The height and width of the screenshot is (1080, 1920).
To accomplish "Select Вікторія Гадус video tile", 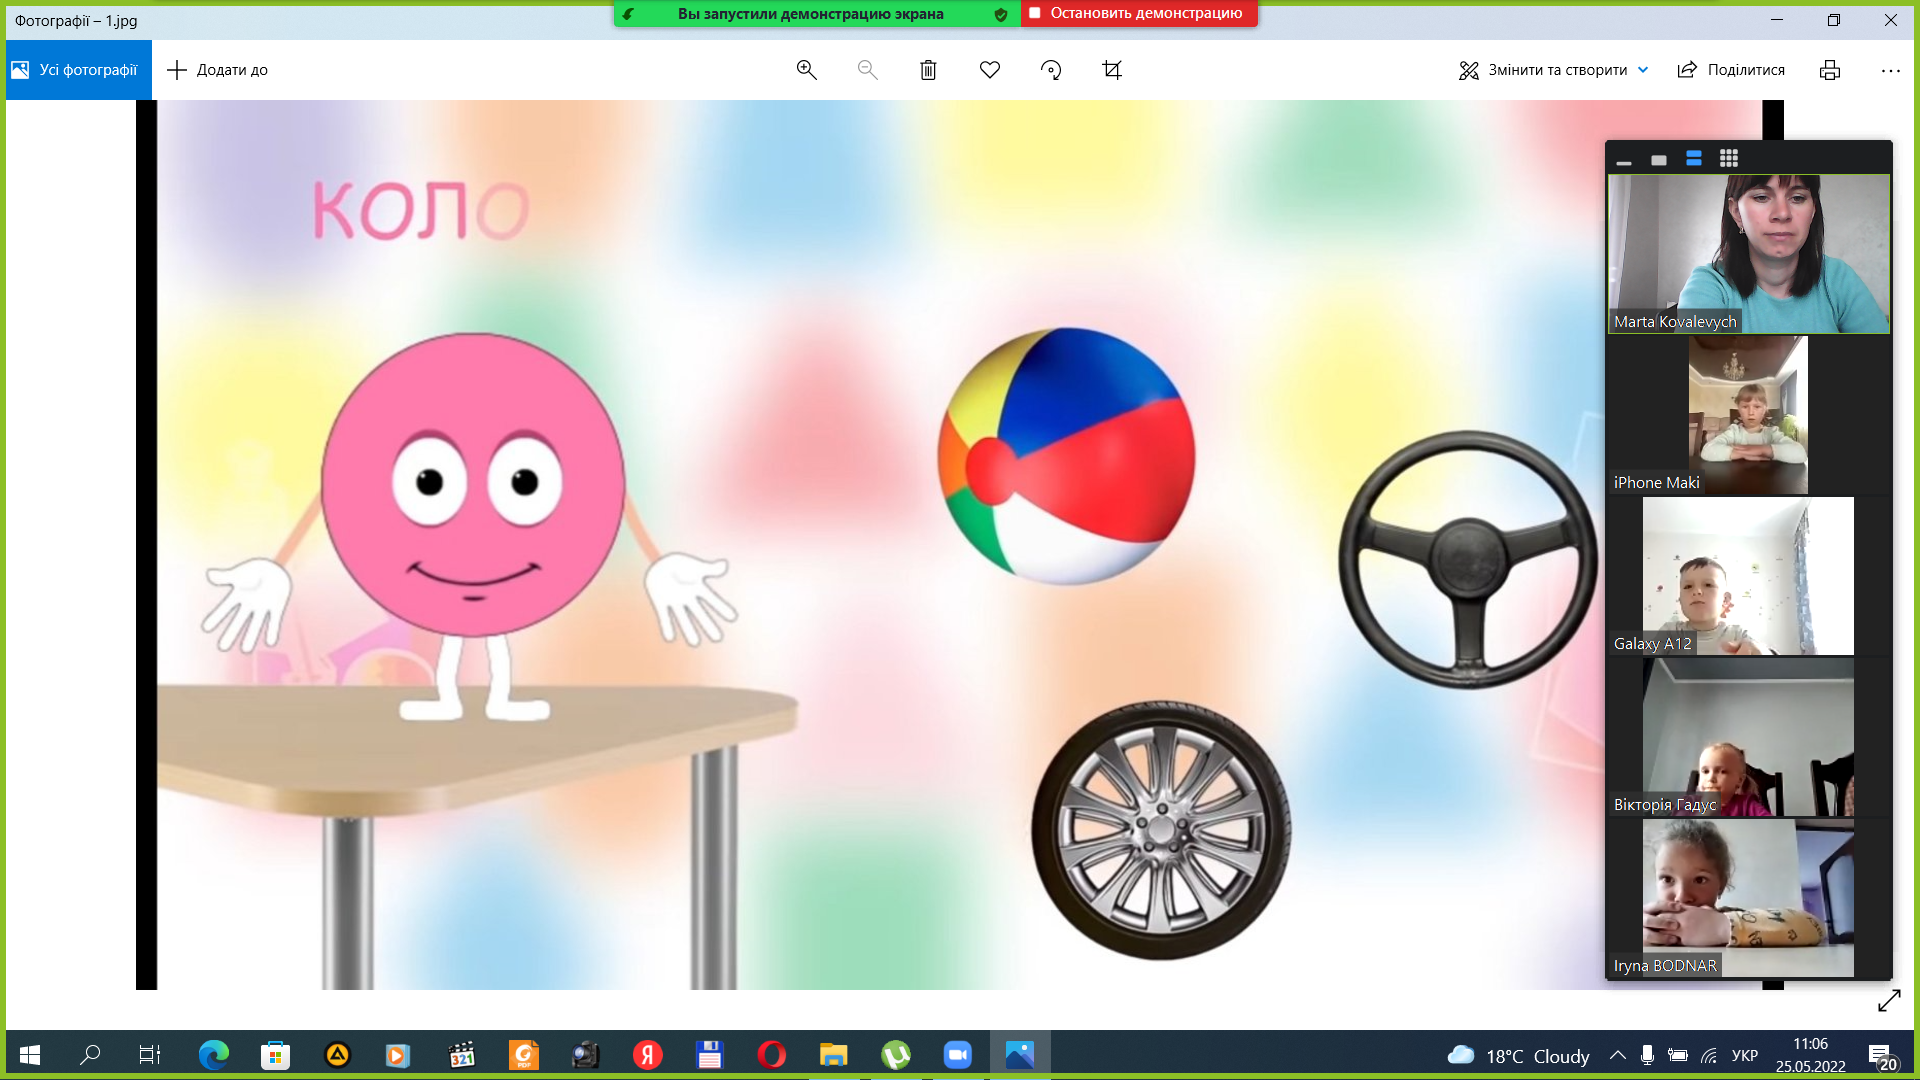I will 1749,737.
